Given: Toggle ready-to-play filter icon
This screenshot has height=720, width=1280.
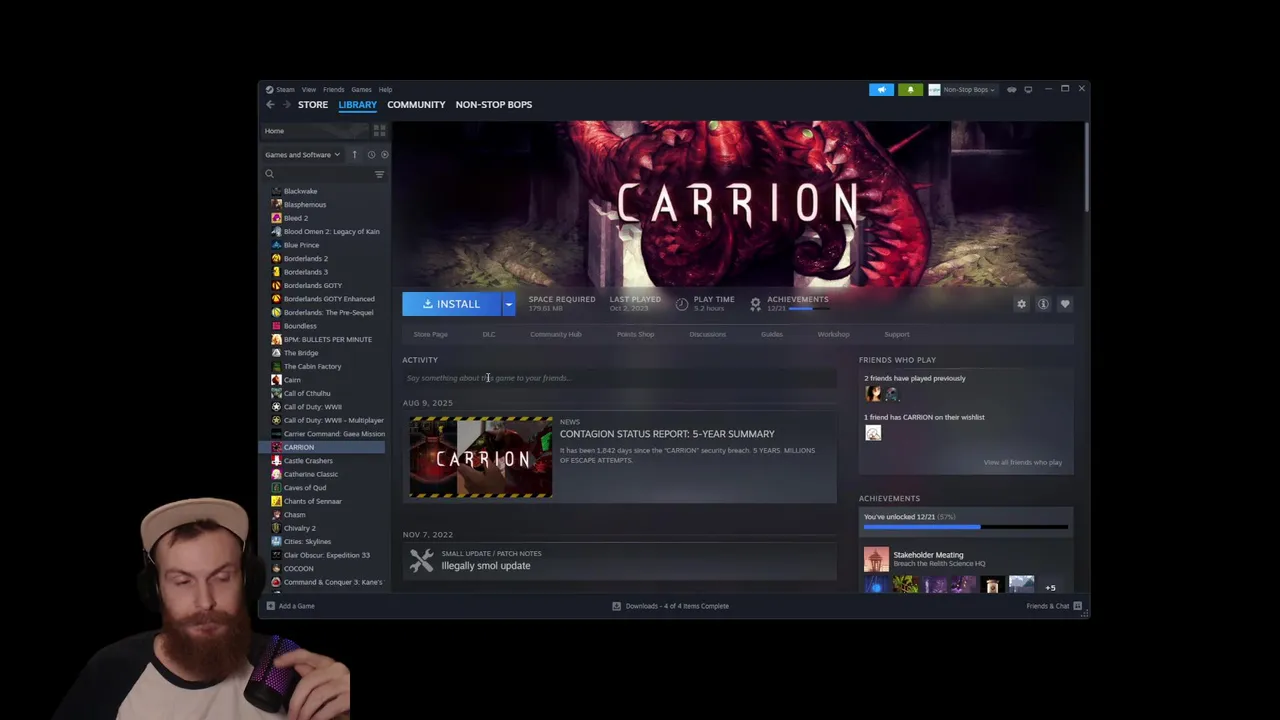Looking at the screenshot, I should click(x=384, y=154).
